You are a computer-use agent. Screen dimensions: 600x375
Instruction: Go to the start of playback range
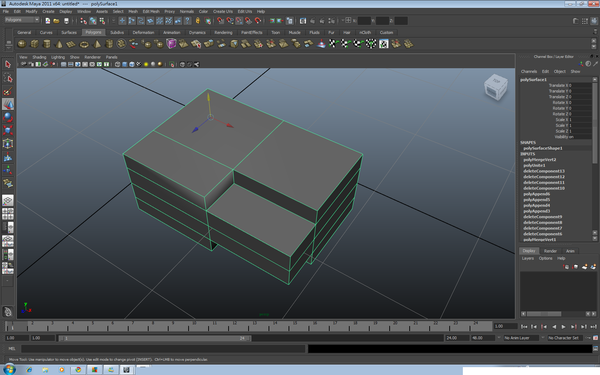point(524,327)
